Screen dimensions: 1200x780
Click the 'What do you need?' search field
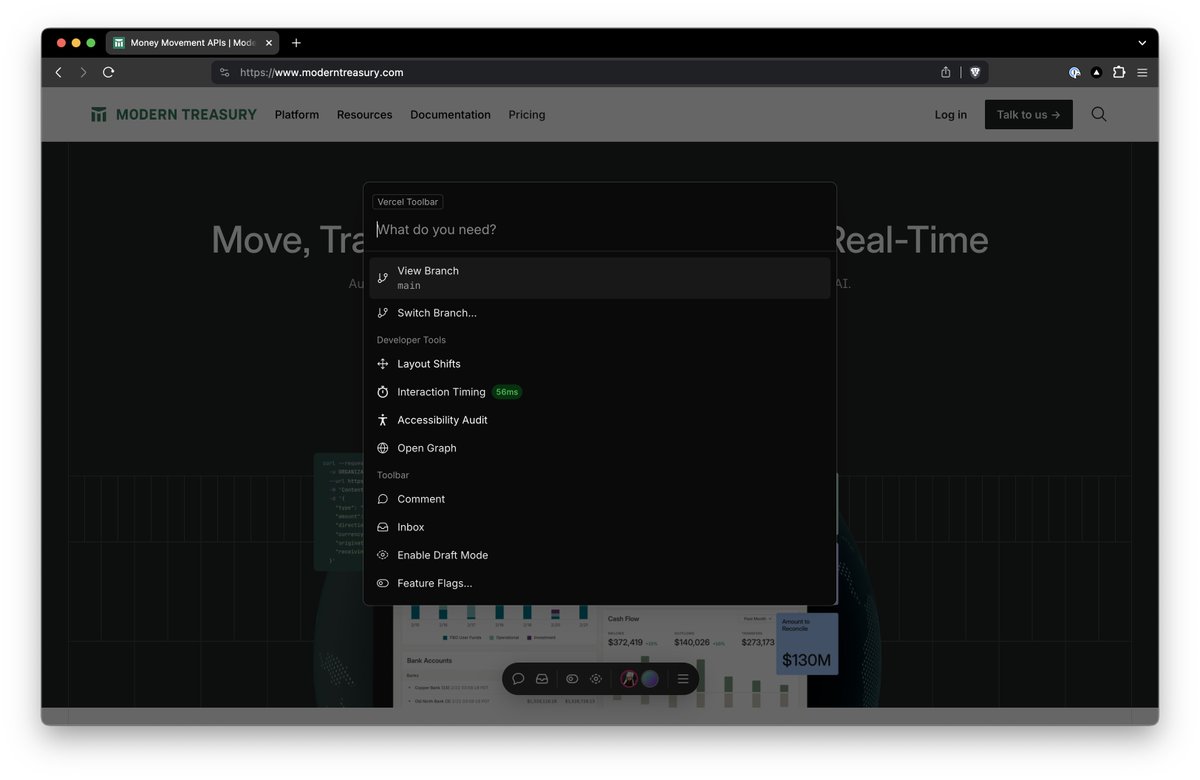pos(600,230)
